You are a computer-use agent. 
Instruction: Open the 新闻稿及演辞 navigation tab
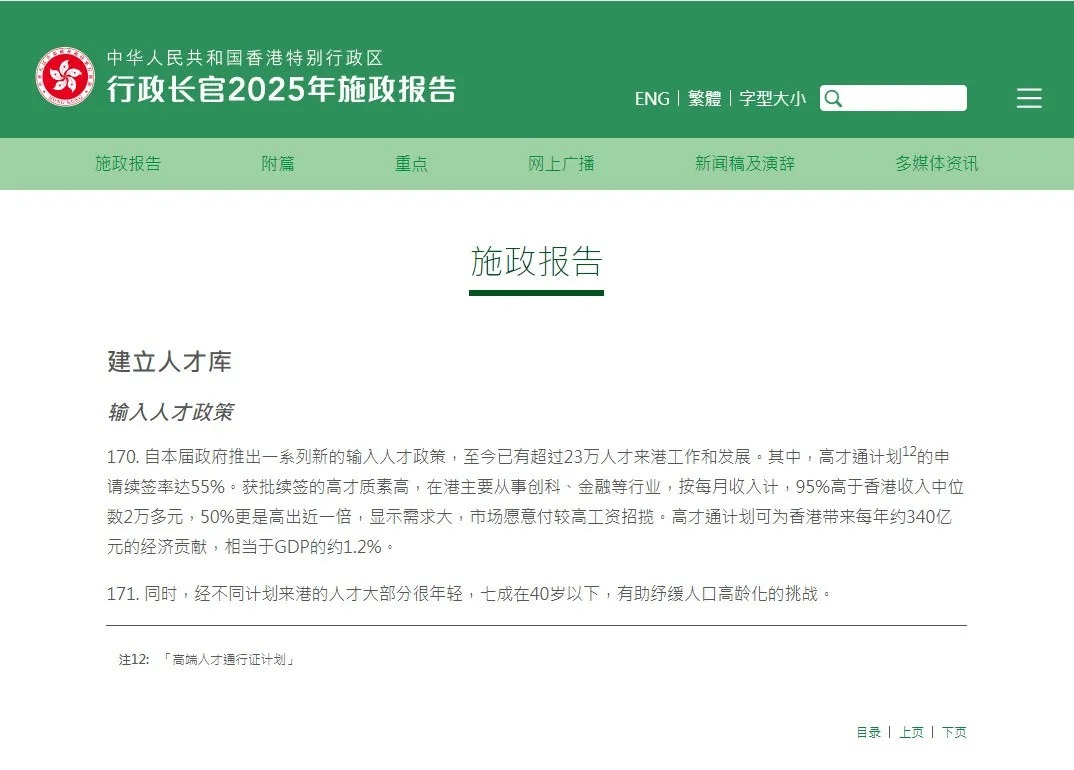coord(745,164)
